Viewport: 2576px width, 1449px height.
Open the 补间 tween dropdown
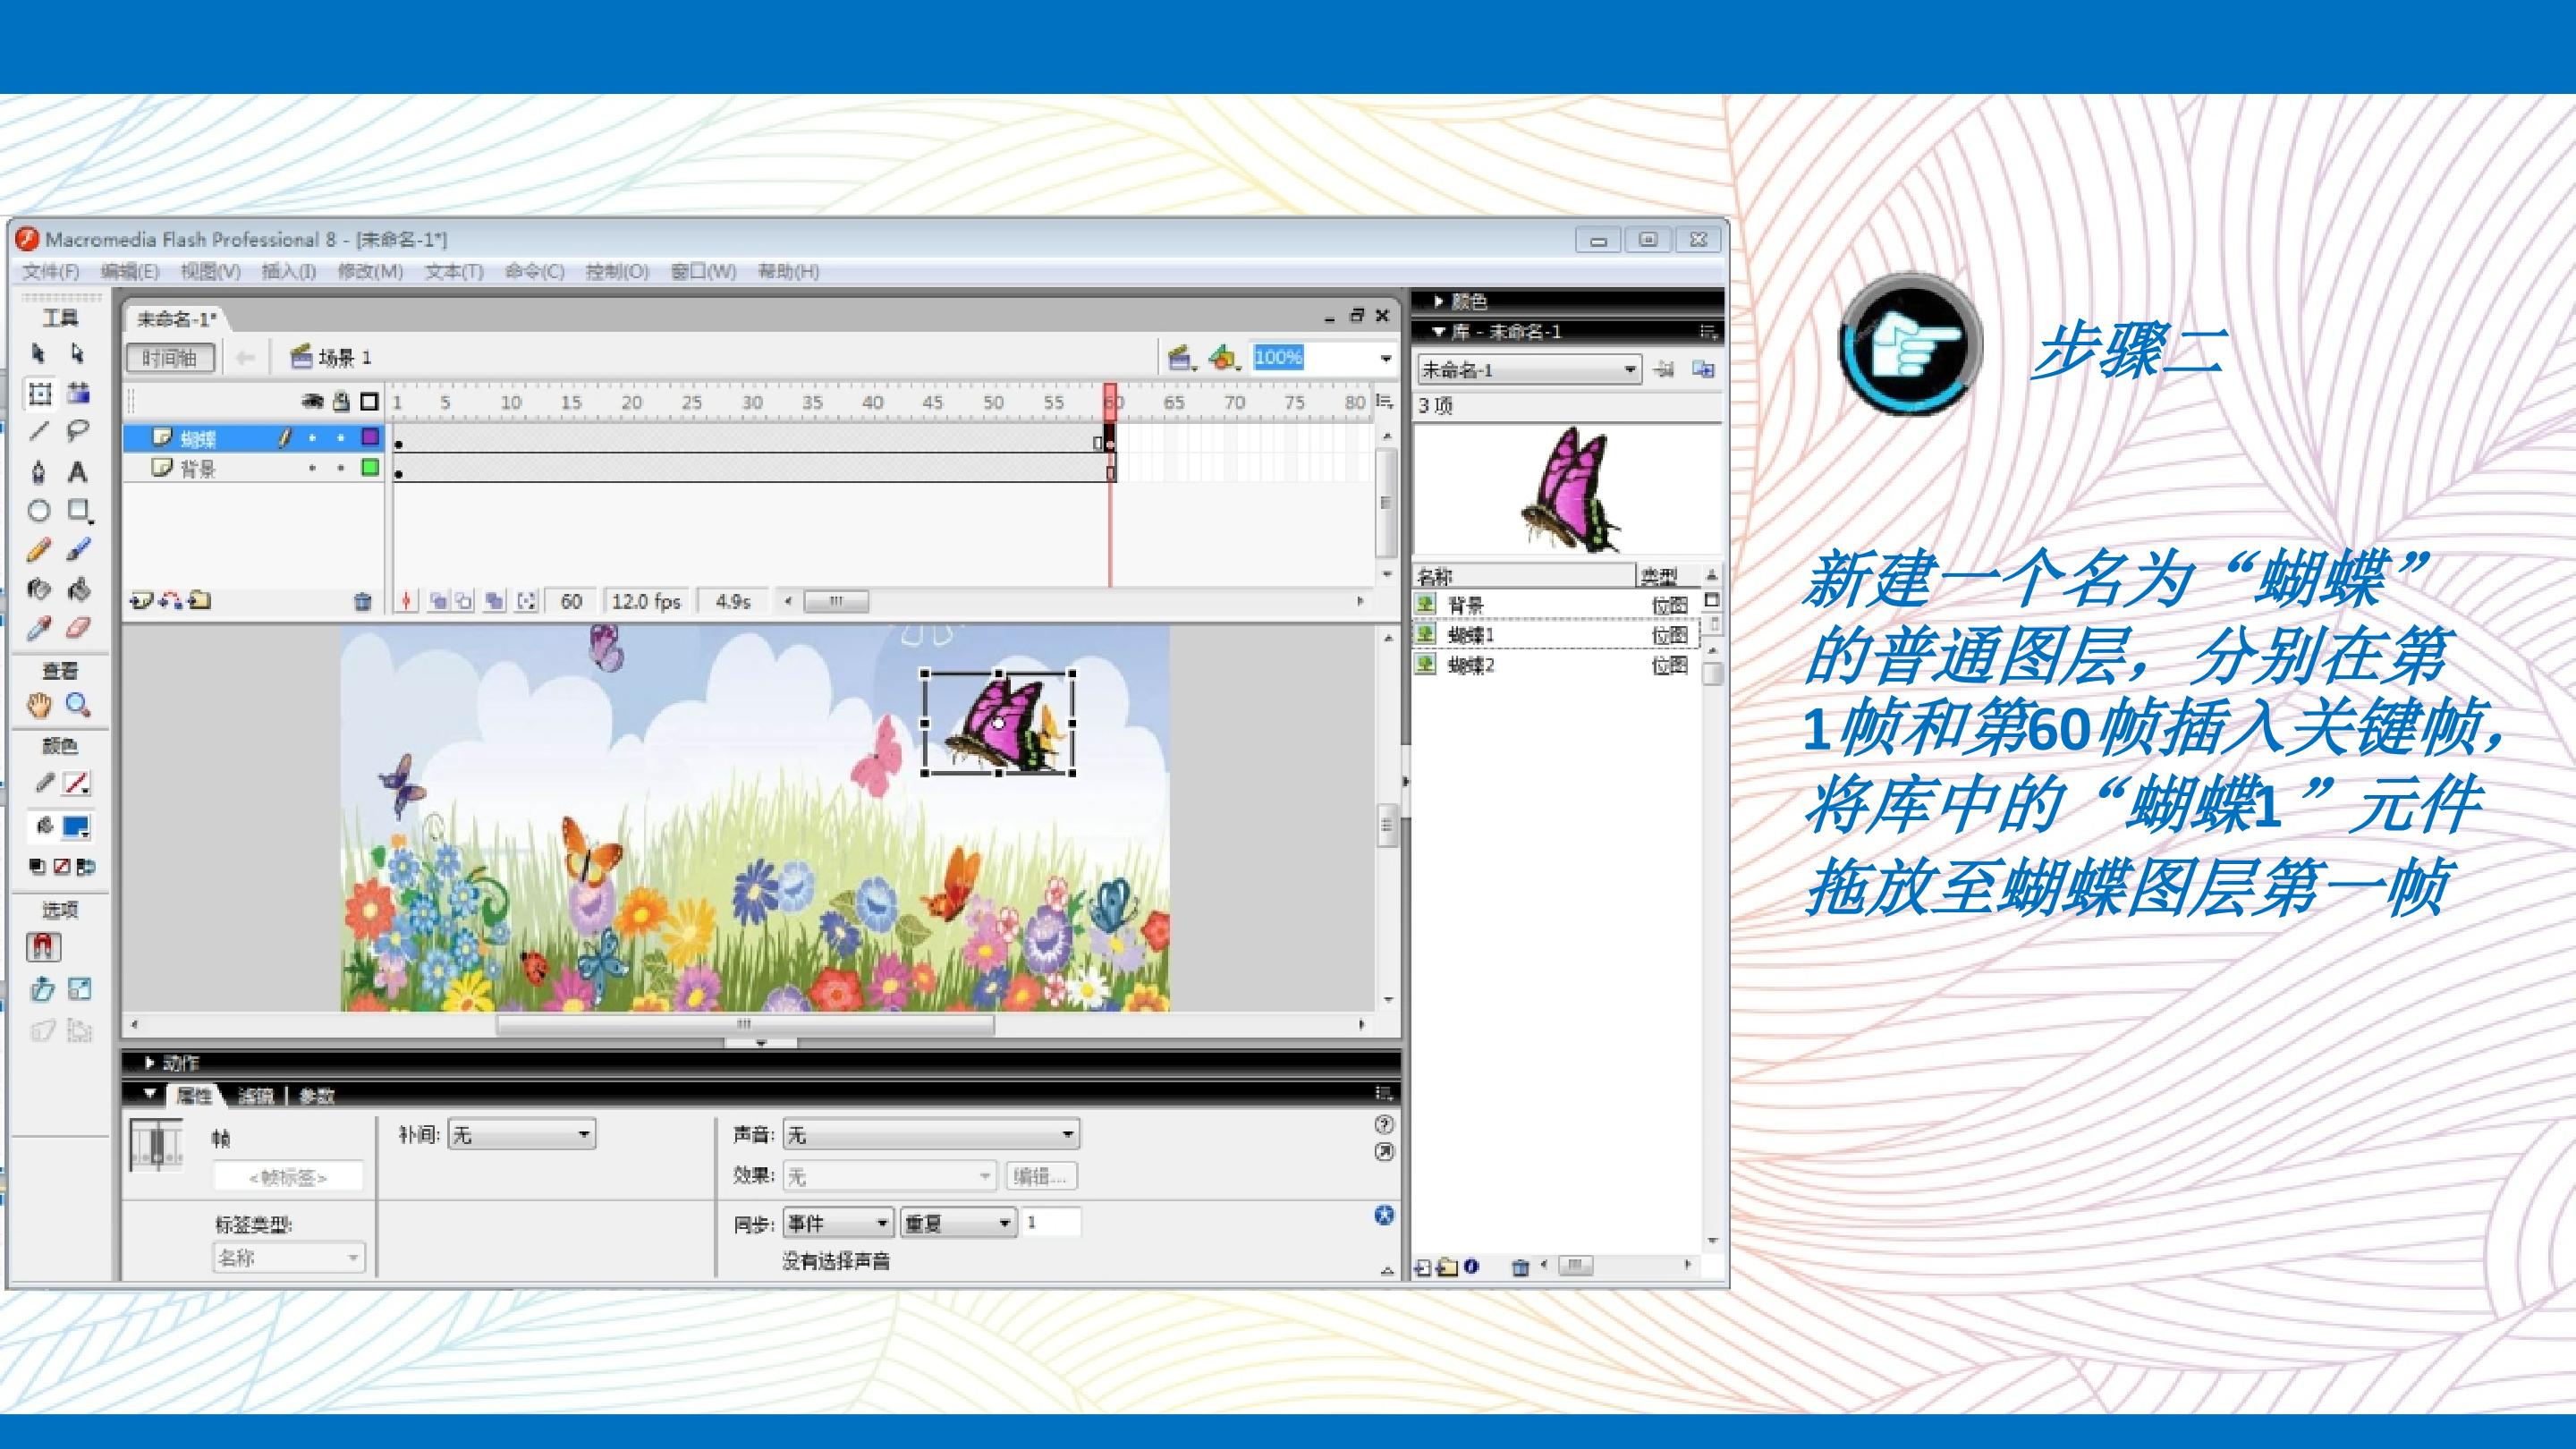522,1134
